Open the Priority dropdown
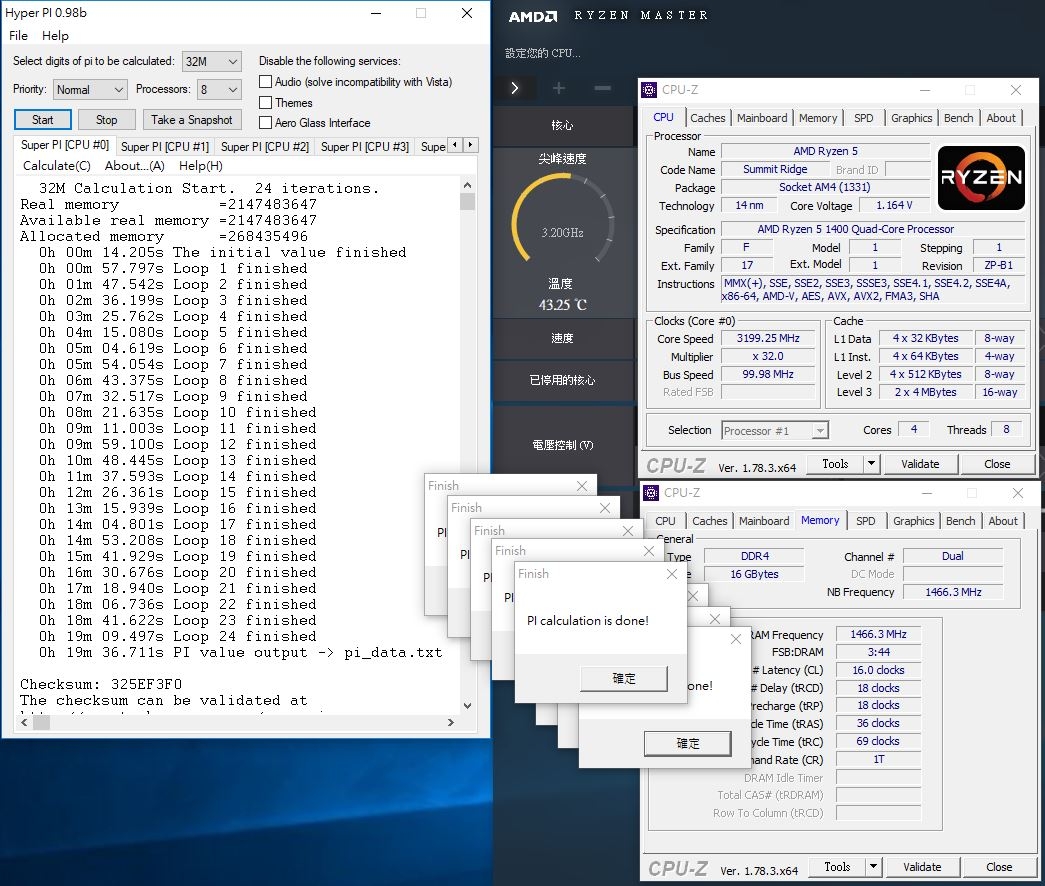Image resolution: width=1045 pixels, height=886 pixels. click(x=90, y=89)
